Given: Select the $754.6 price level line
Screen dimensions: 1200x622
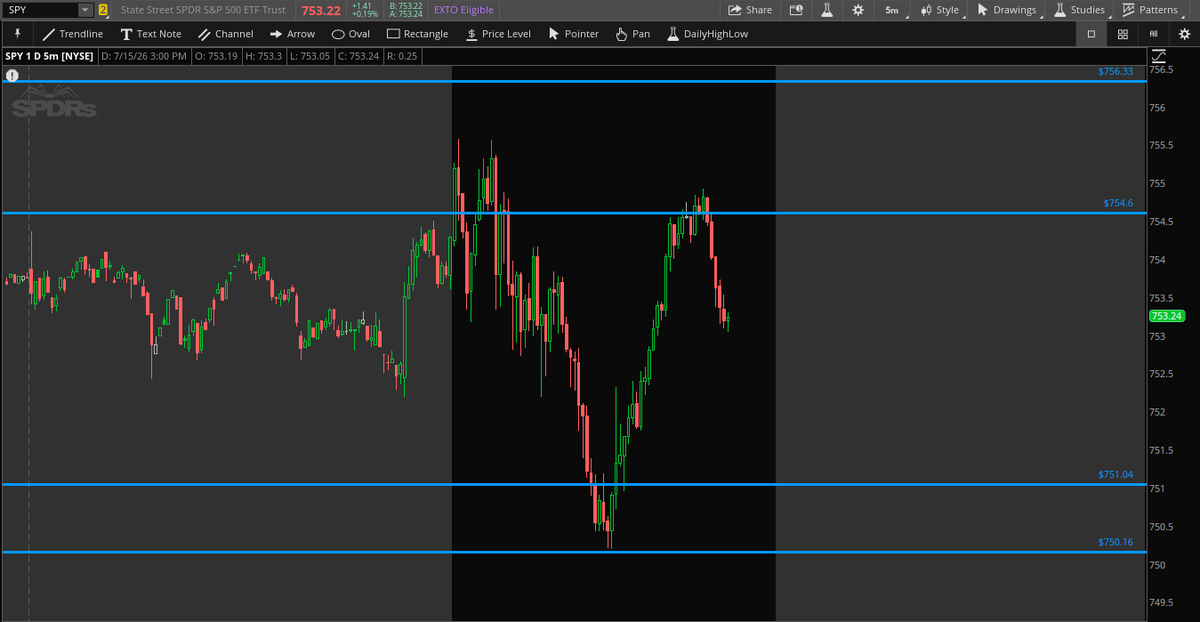Looking at the screenshot, I should click(573, 213).
